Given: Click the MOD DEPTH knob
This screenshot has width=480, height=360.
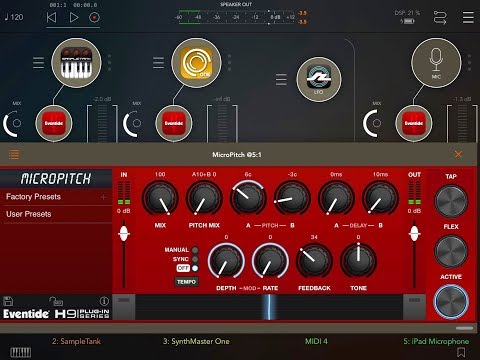Looking at the screenshot, I should (x=226, y=261).
